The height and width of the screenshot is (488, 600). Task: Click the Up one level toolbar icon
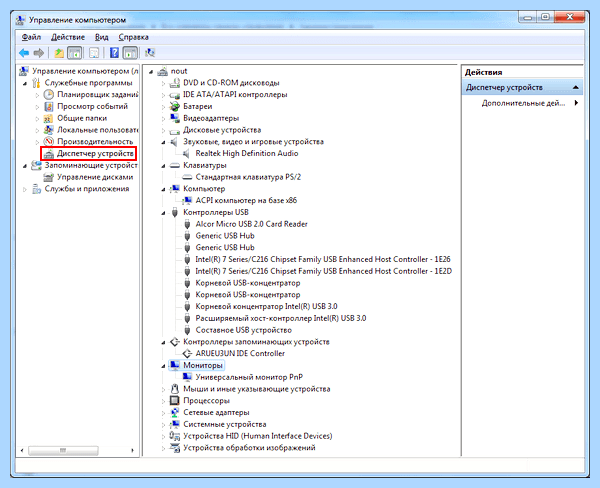pos(59,53)
